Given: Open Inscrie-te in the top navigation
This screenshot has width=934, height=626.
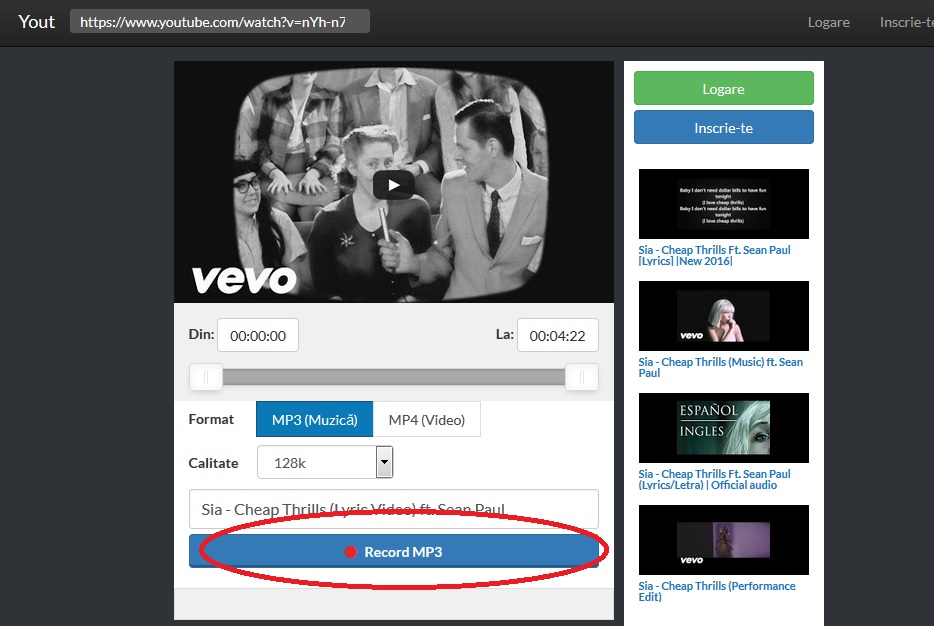Looking at the screenshot, I should 905,22.
